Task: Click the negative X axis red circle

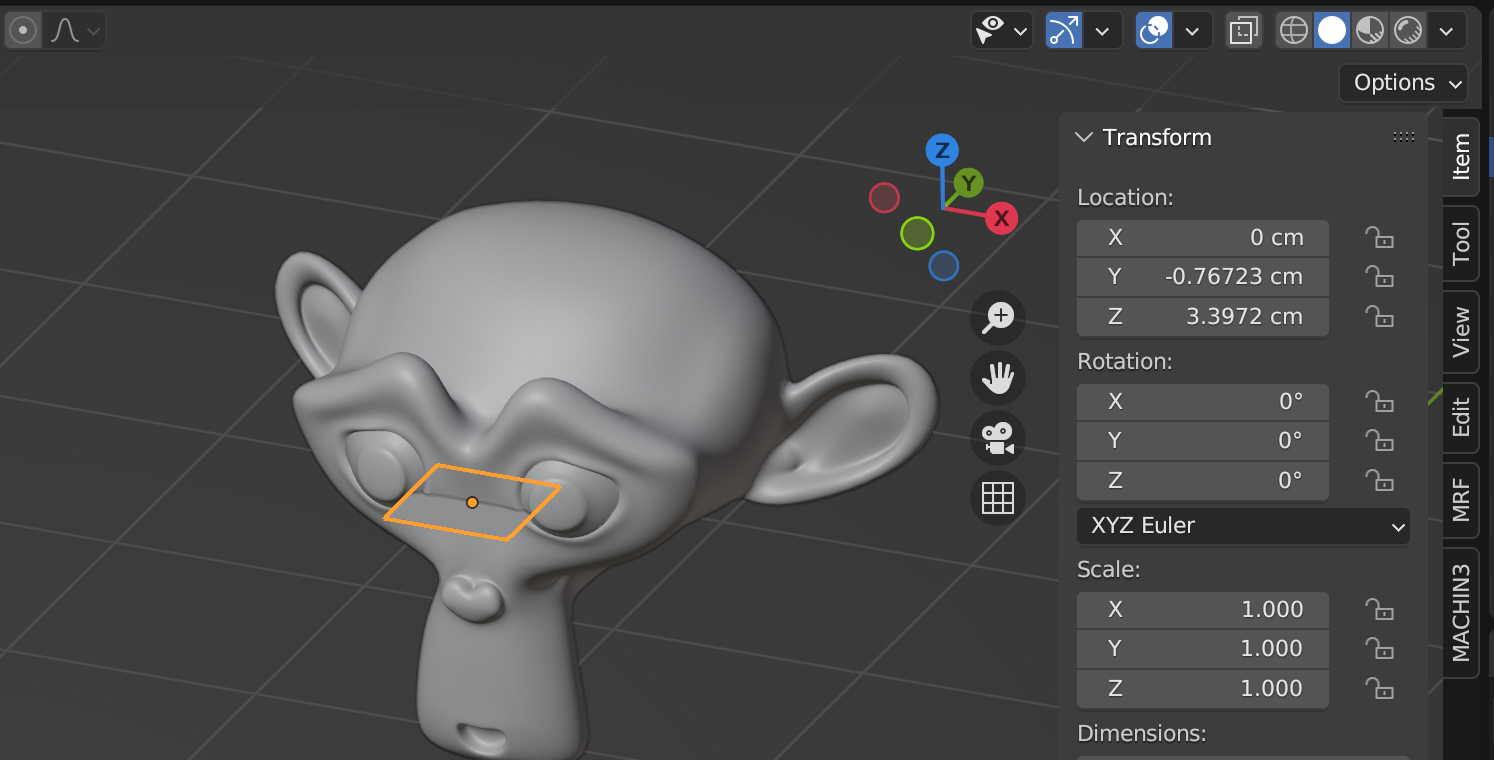Action: point(884,198)
